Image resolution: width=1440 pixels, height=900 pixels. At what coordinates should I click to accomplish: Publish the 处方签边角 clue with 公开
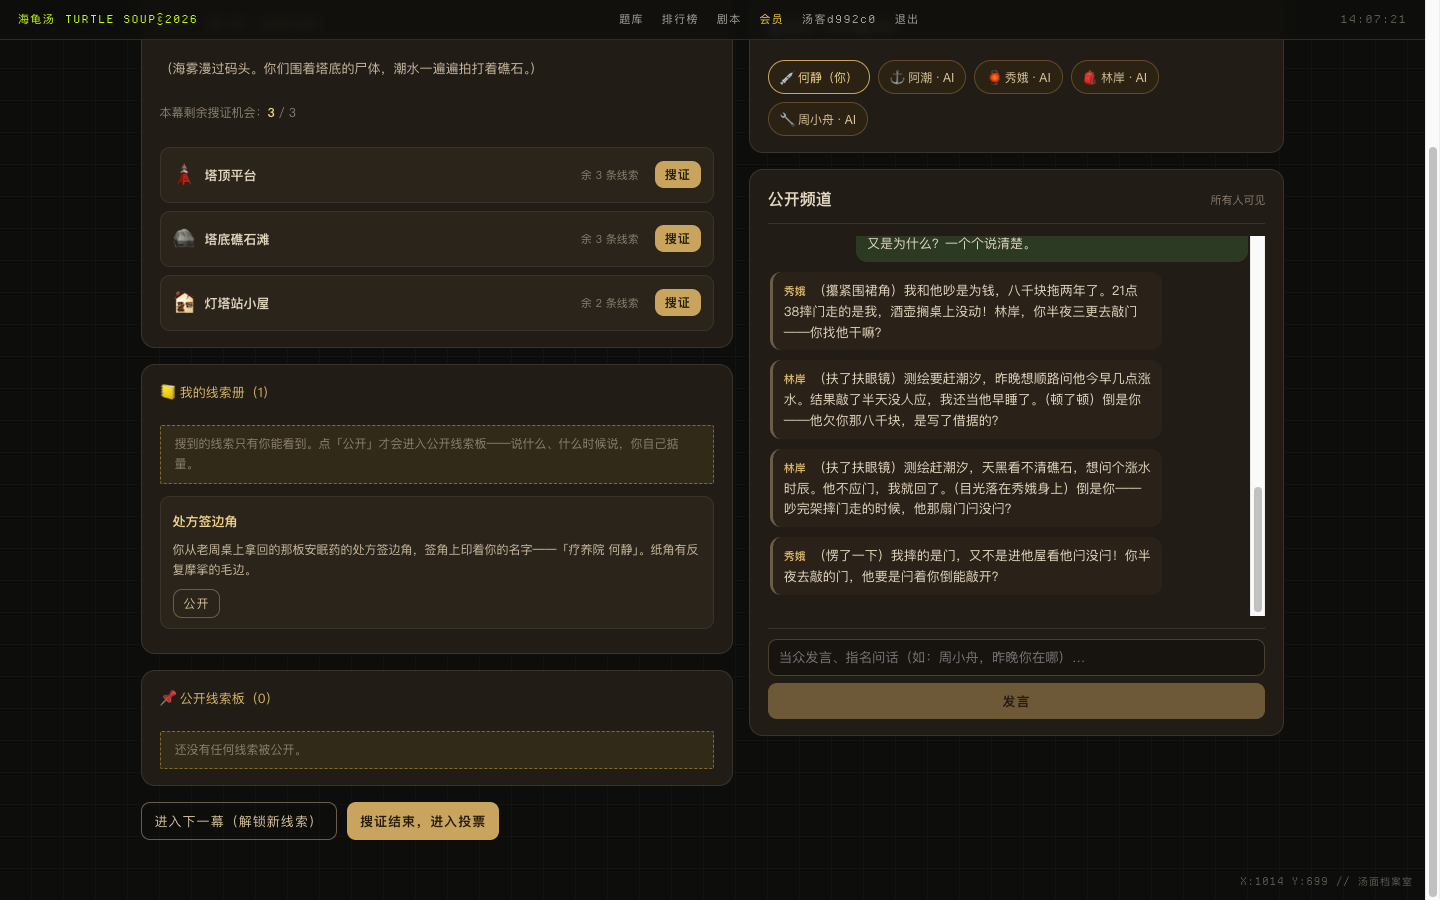(x=196, y=603)
